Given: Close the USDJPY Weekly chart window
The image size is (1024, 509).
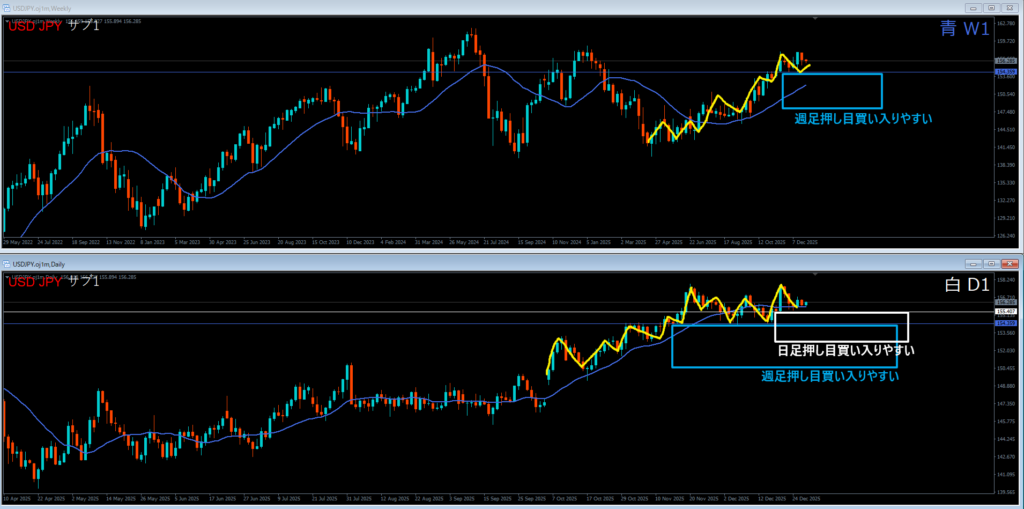Looking at the screenshot, I should [x=1009, y=8].
